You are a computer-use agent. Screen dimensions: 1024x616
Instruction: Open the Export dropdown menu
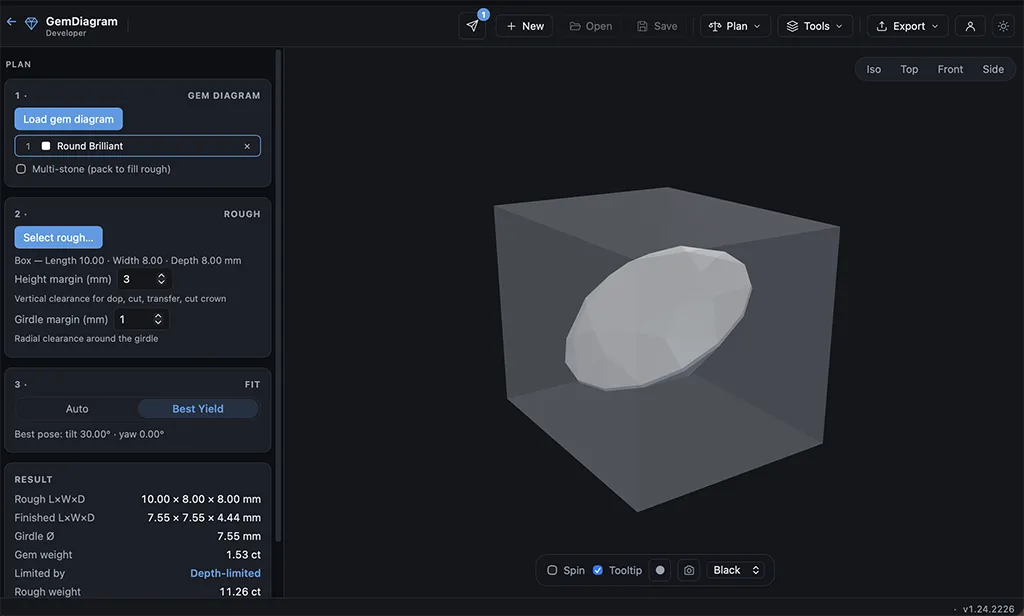pyautogui.click(x=907, y=26)
